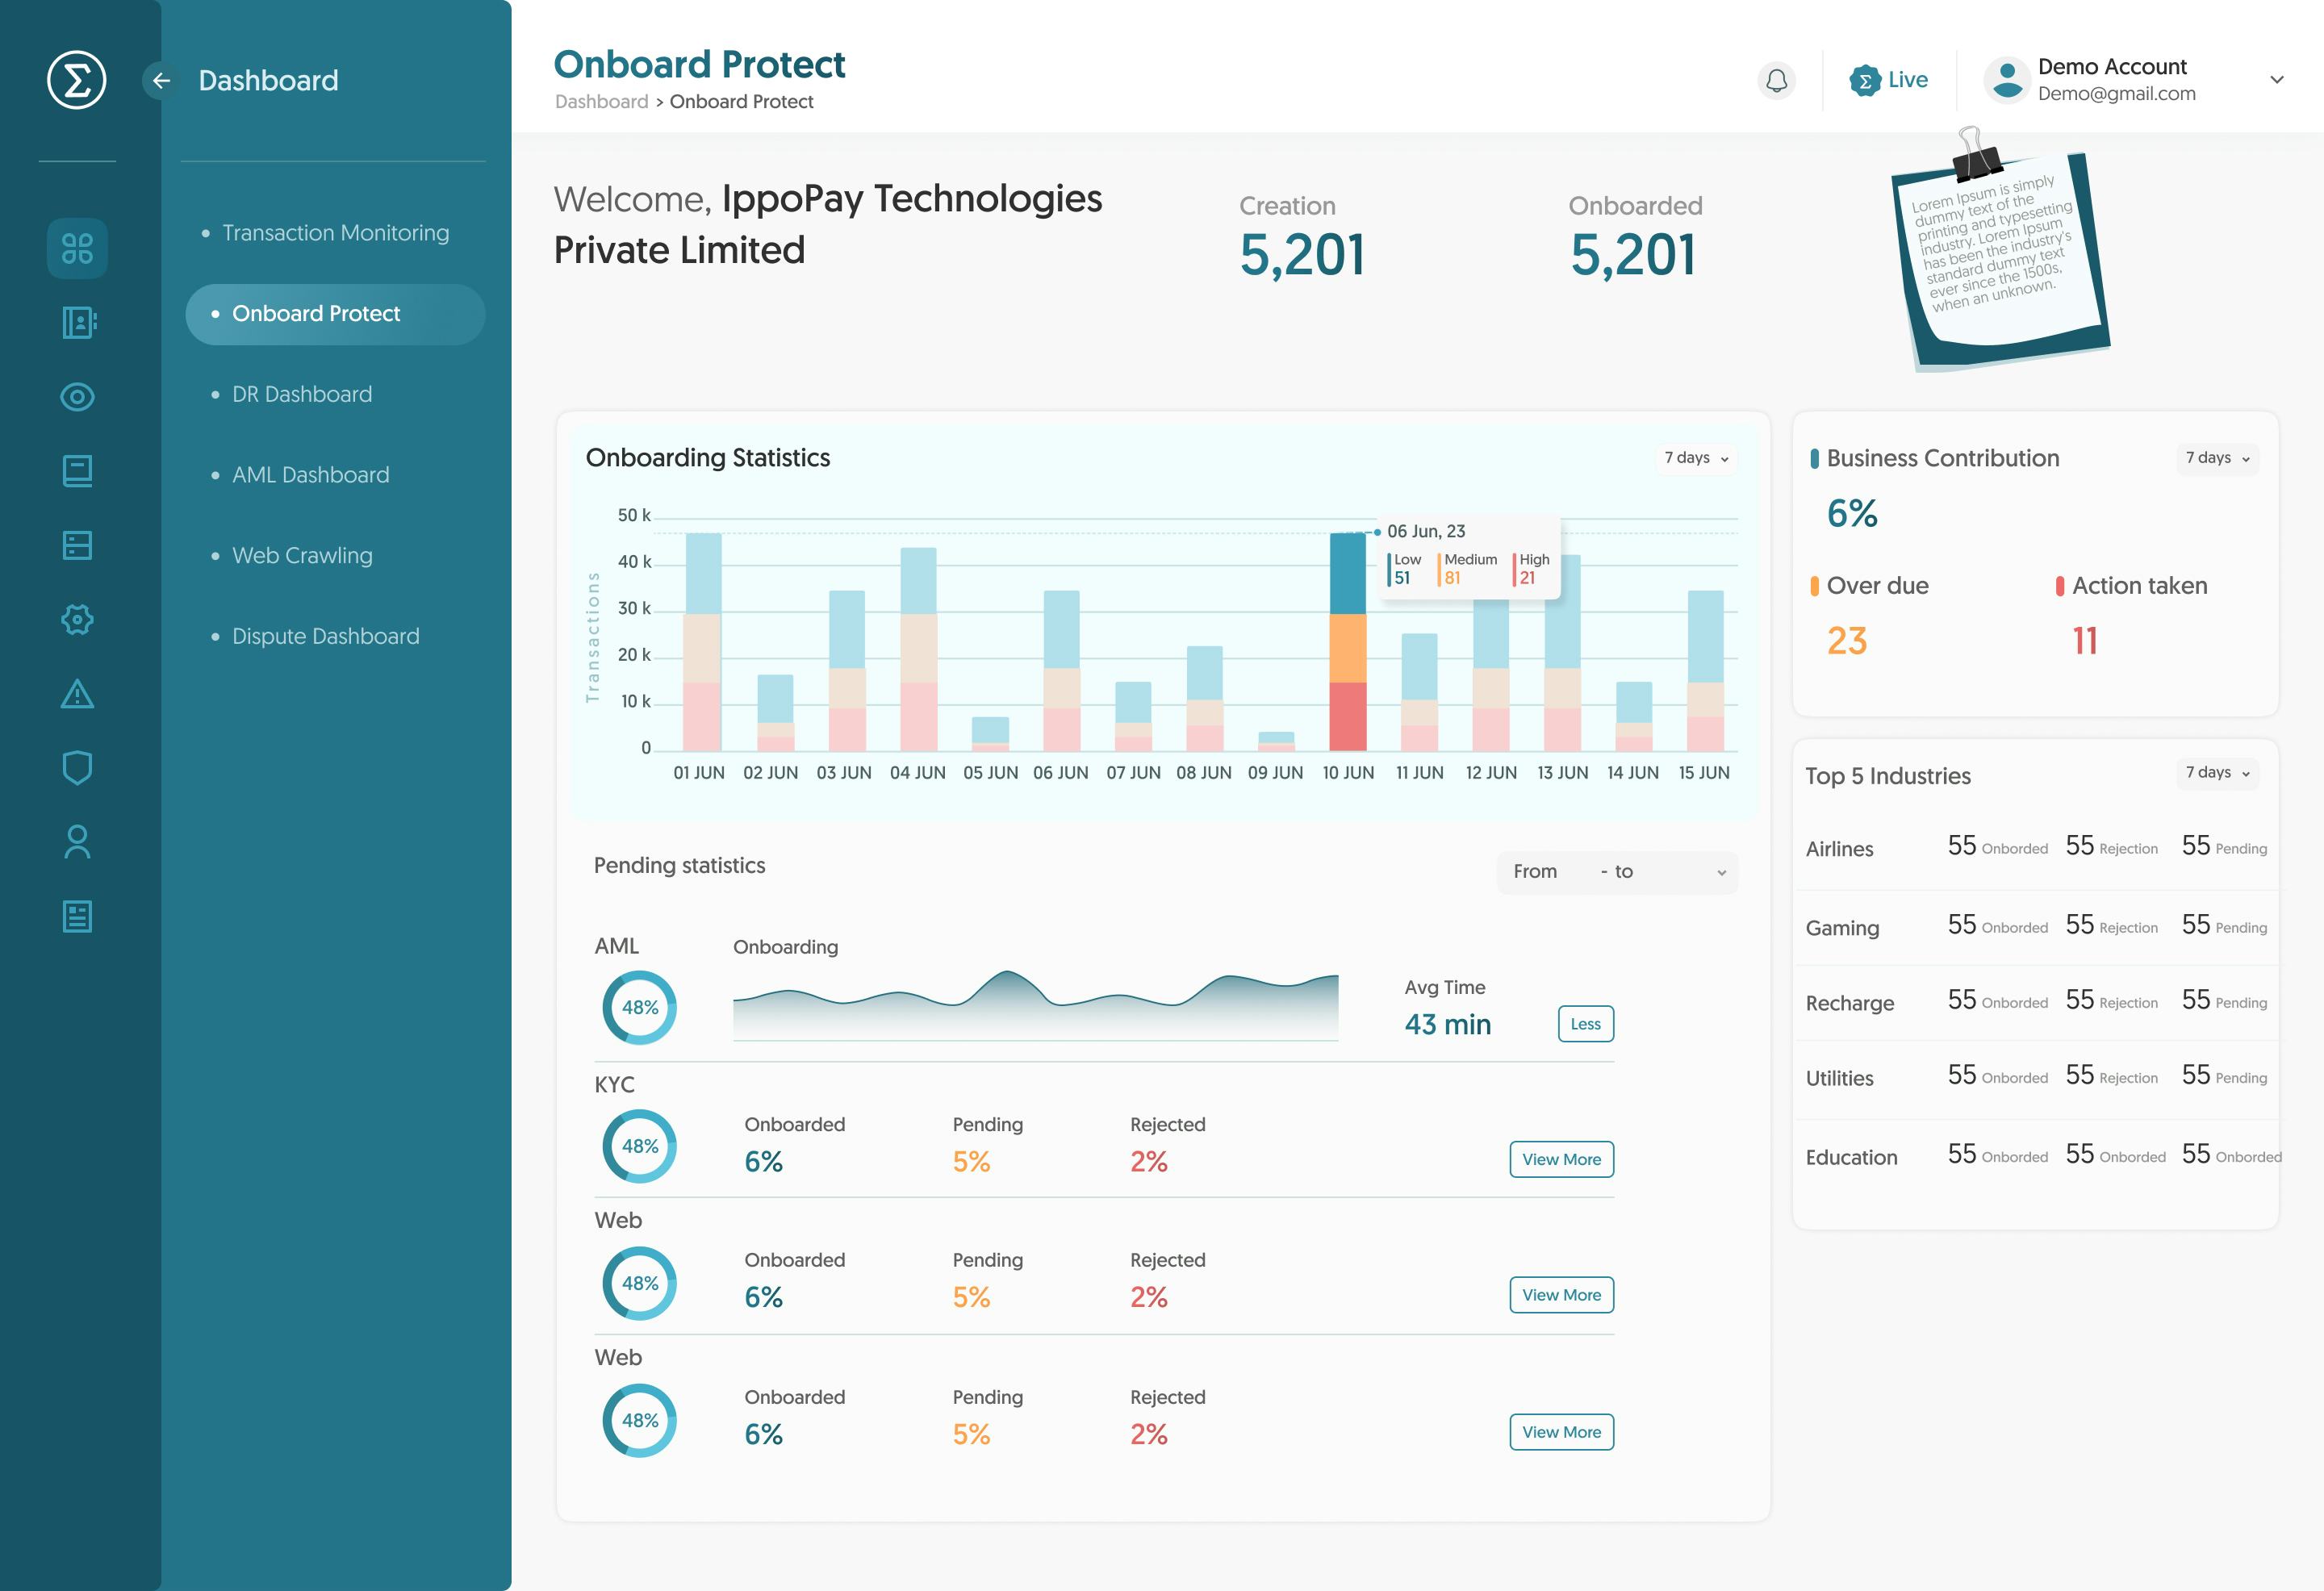Click the shield icon in the sidebar
Image resolution: width=2324 pixels, height=1591 pixels.
[x=77, y=766]
